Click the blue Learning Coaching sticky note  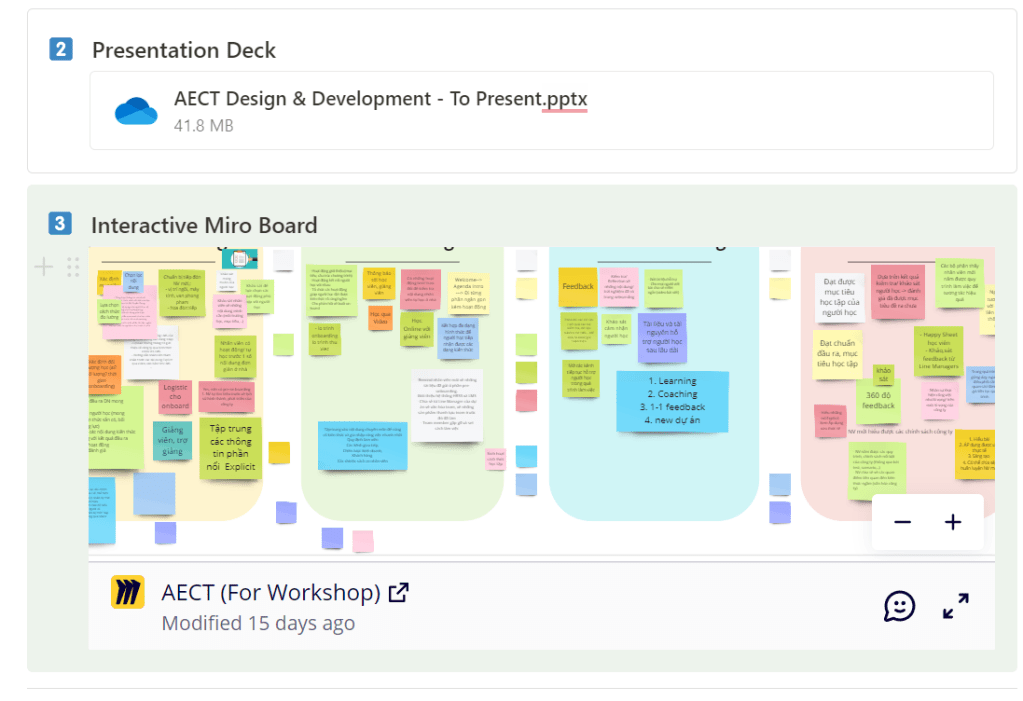[671, 400]
